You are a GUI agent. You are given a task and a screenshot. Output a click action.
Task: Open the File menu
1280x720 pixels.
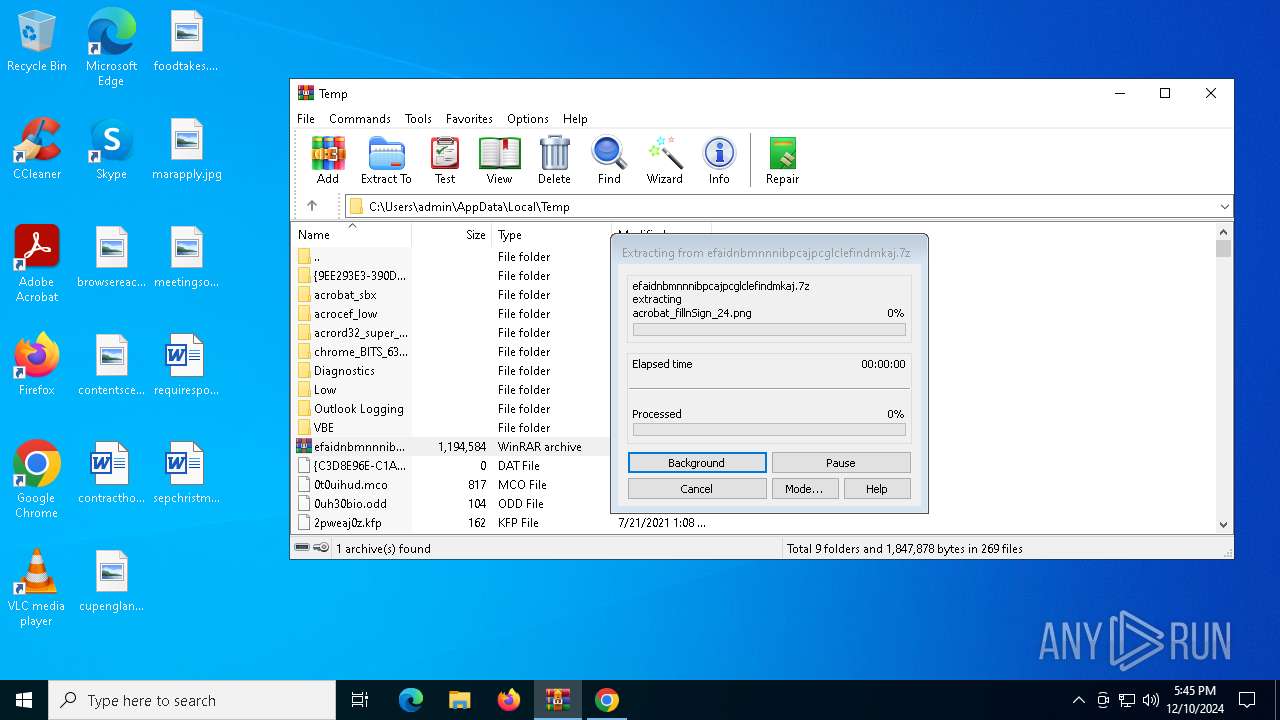coord(306,118)
